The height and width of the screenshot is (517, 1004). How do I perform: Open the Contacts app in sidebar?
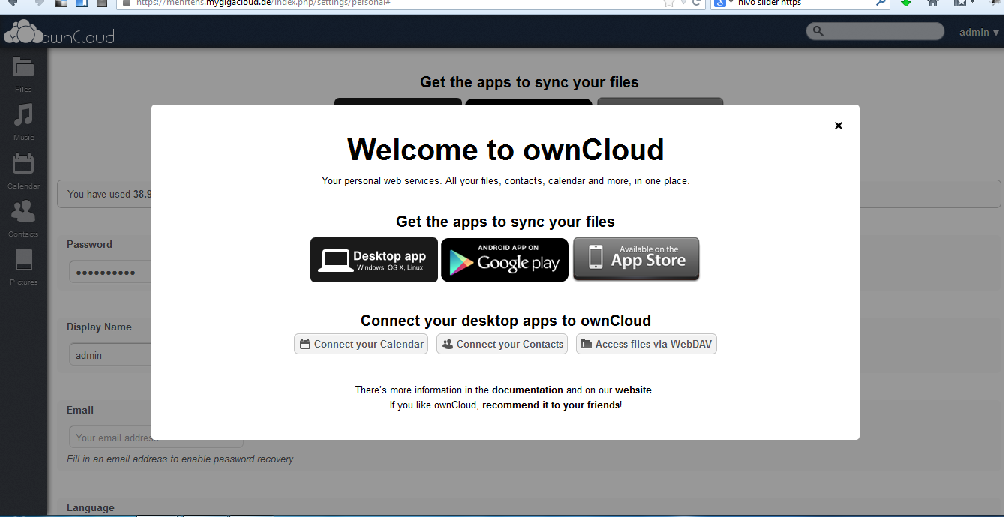[x=23, y=219]
